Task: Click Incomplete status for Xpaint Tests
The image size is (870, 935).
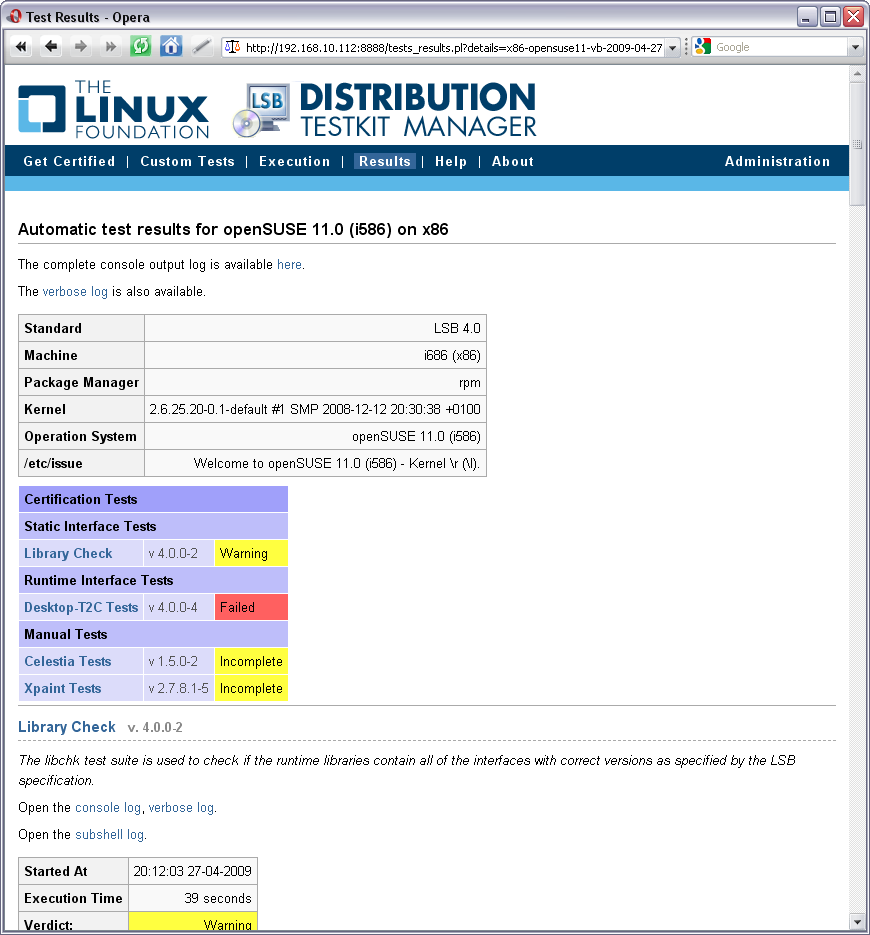Action: tap(251, 689)
